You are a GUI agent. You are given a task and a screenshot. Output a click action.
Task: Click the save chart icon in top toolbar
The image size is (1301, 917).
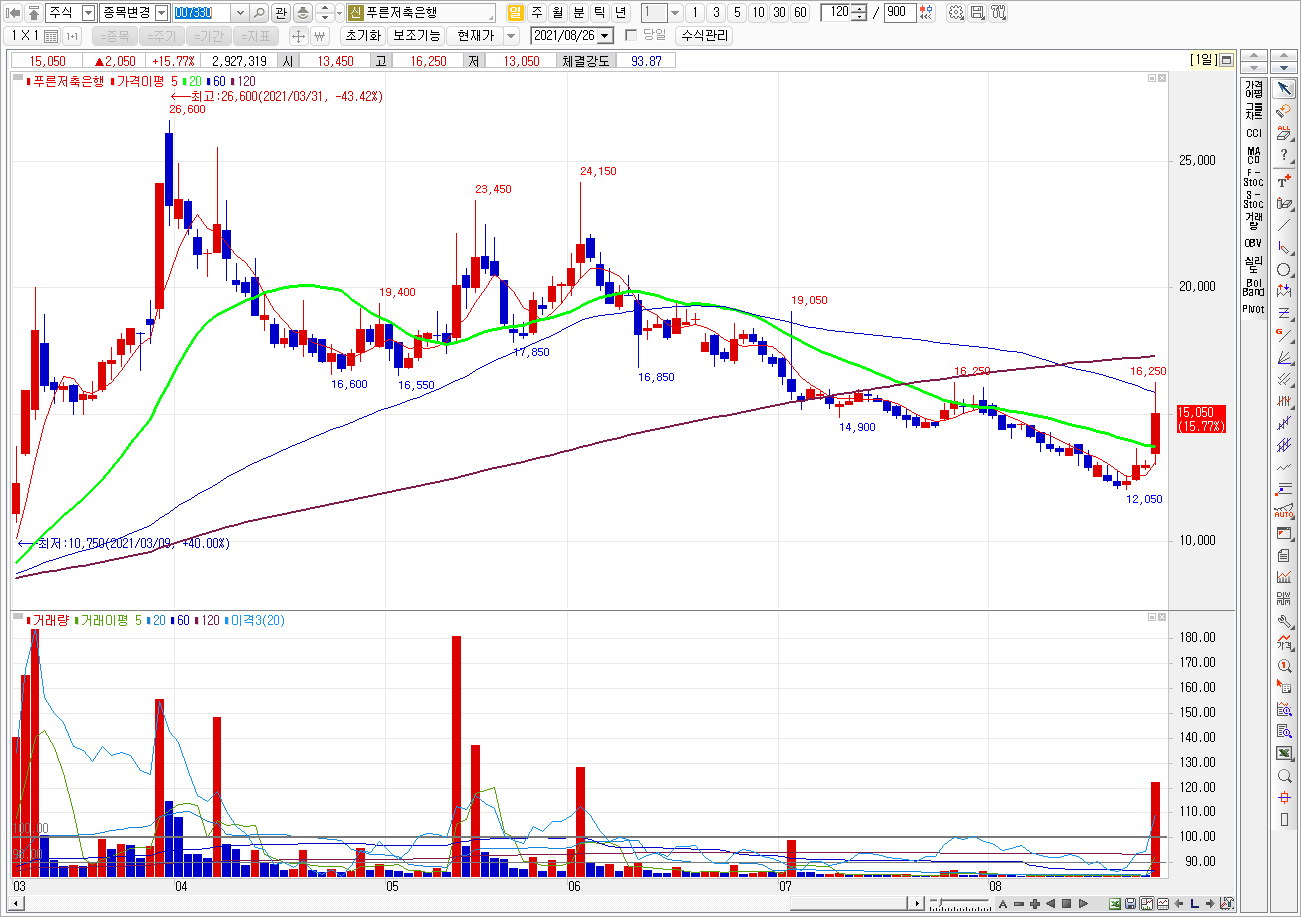(977, 13)
